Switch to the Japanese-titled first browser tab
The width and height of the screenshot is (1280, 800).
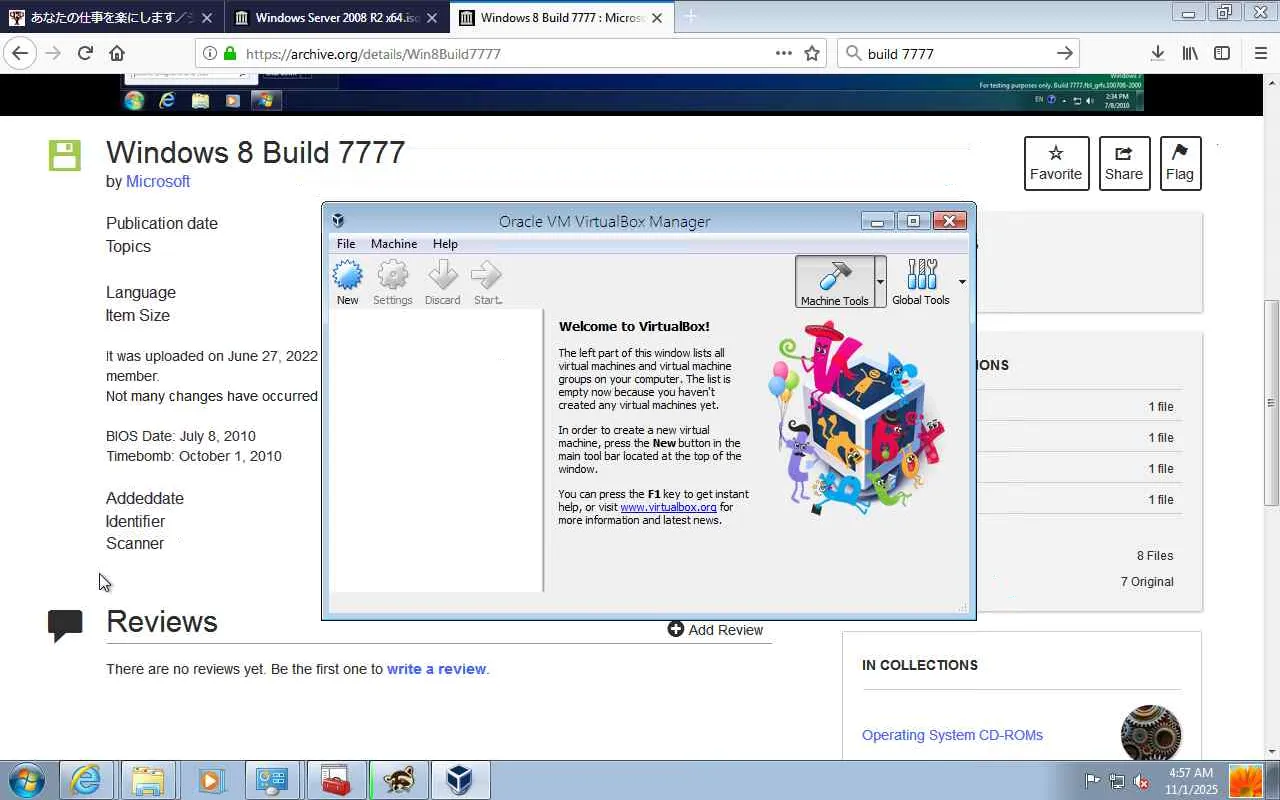click(x=112, y=17)
